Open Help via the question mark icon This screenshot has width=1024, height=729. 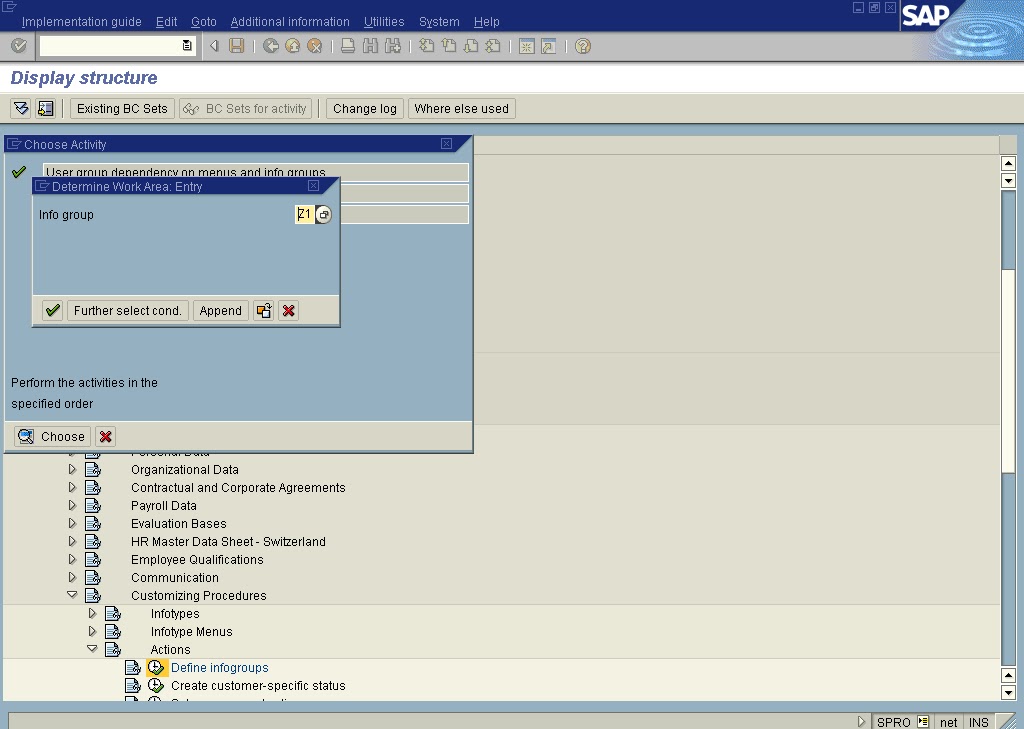(581, 46)
